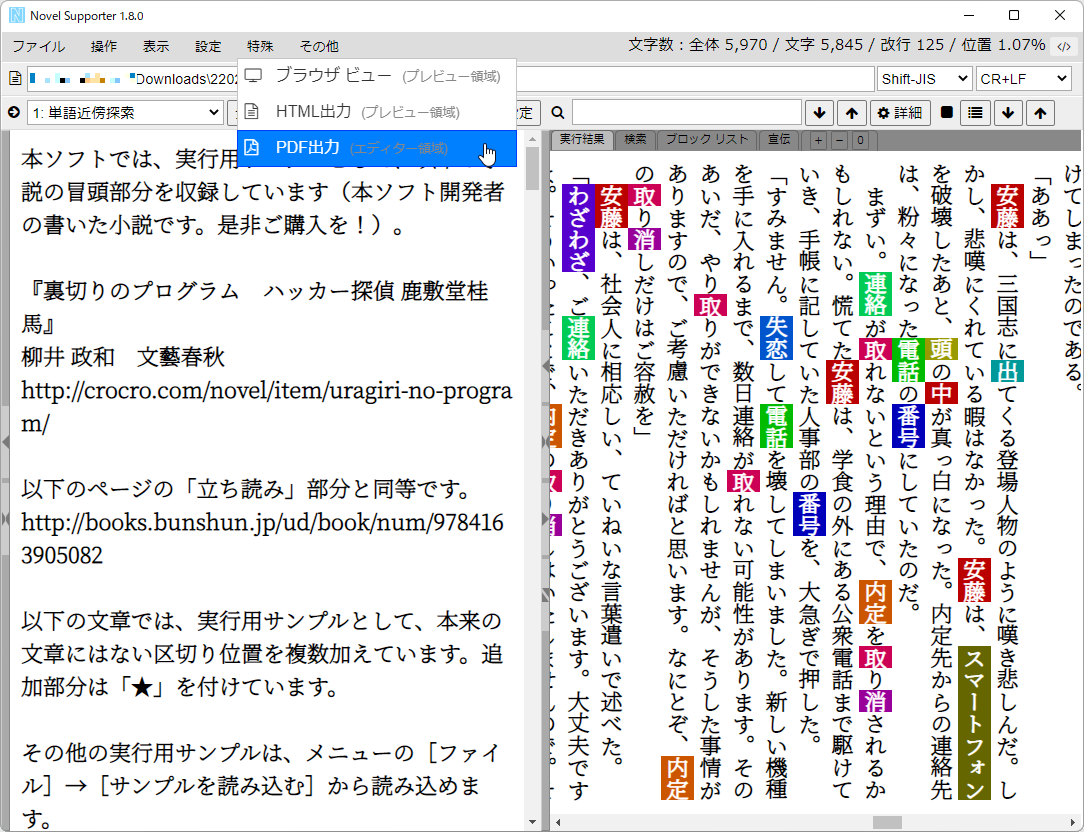The image size is (1084, 832).
Task: Reset zoom with the 0 button
Action: 861,140
